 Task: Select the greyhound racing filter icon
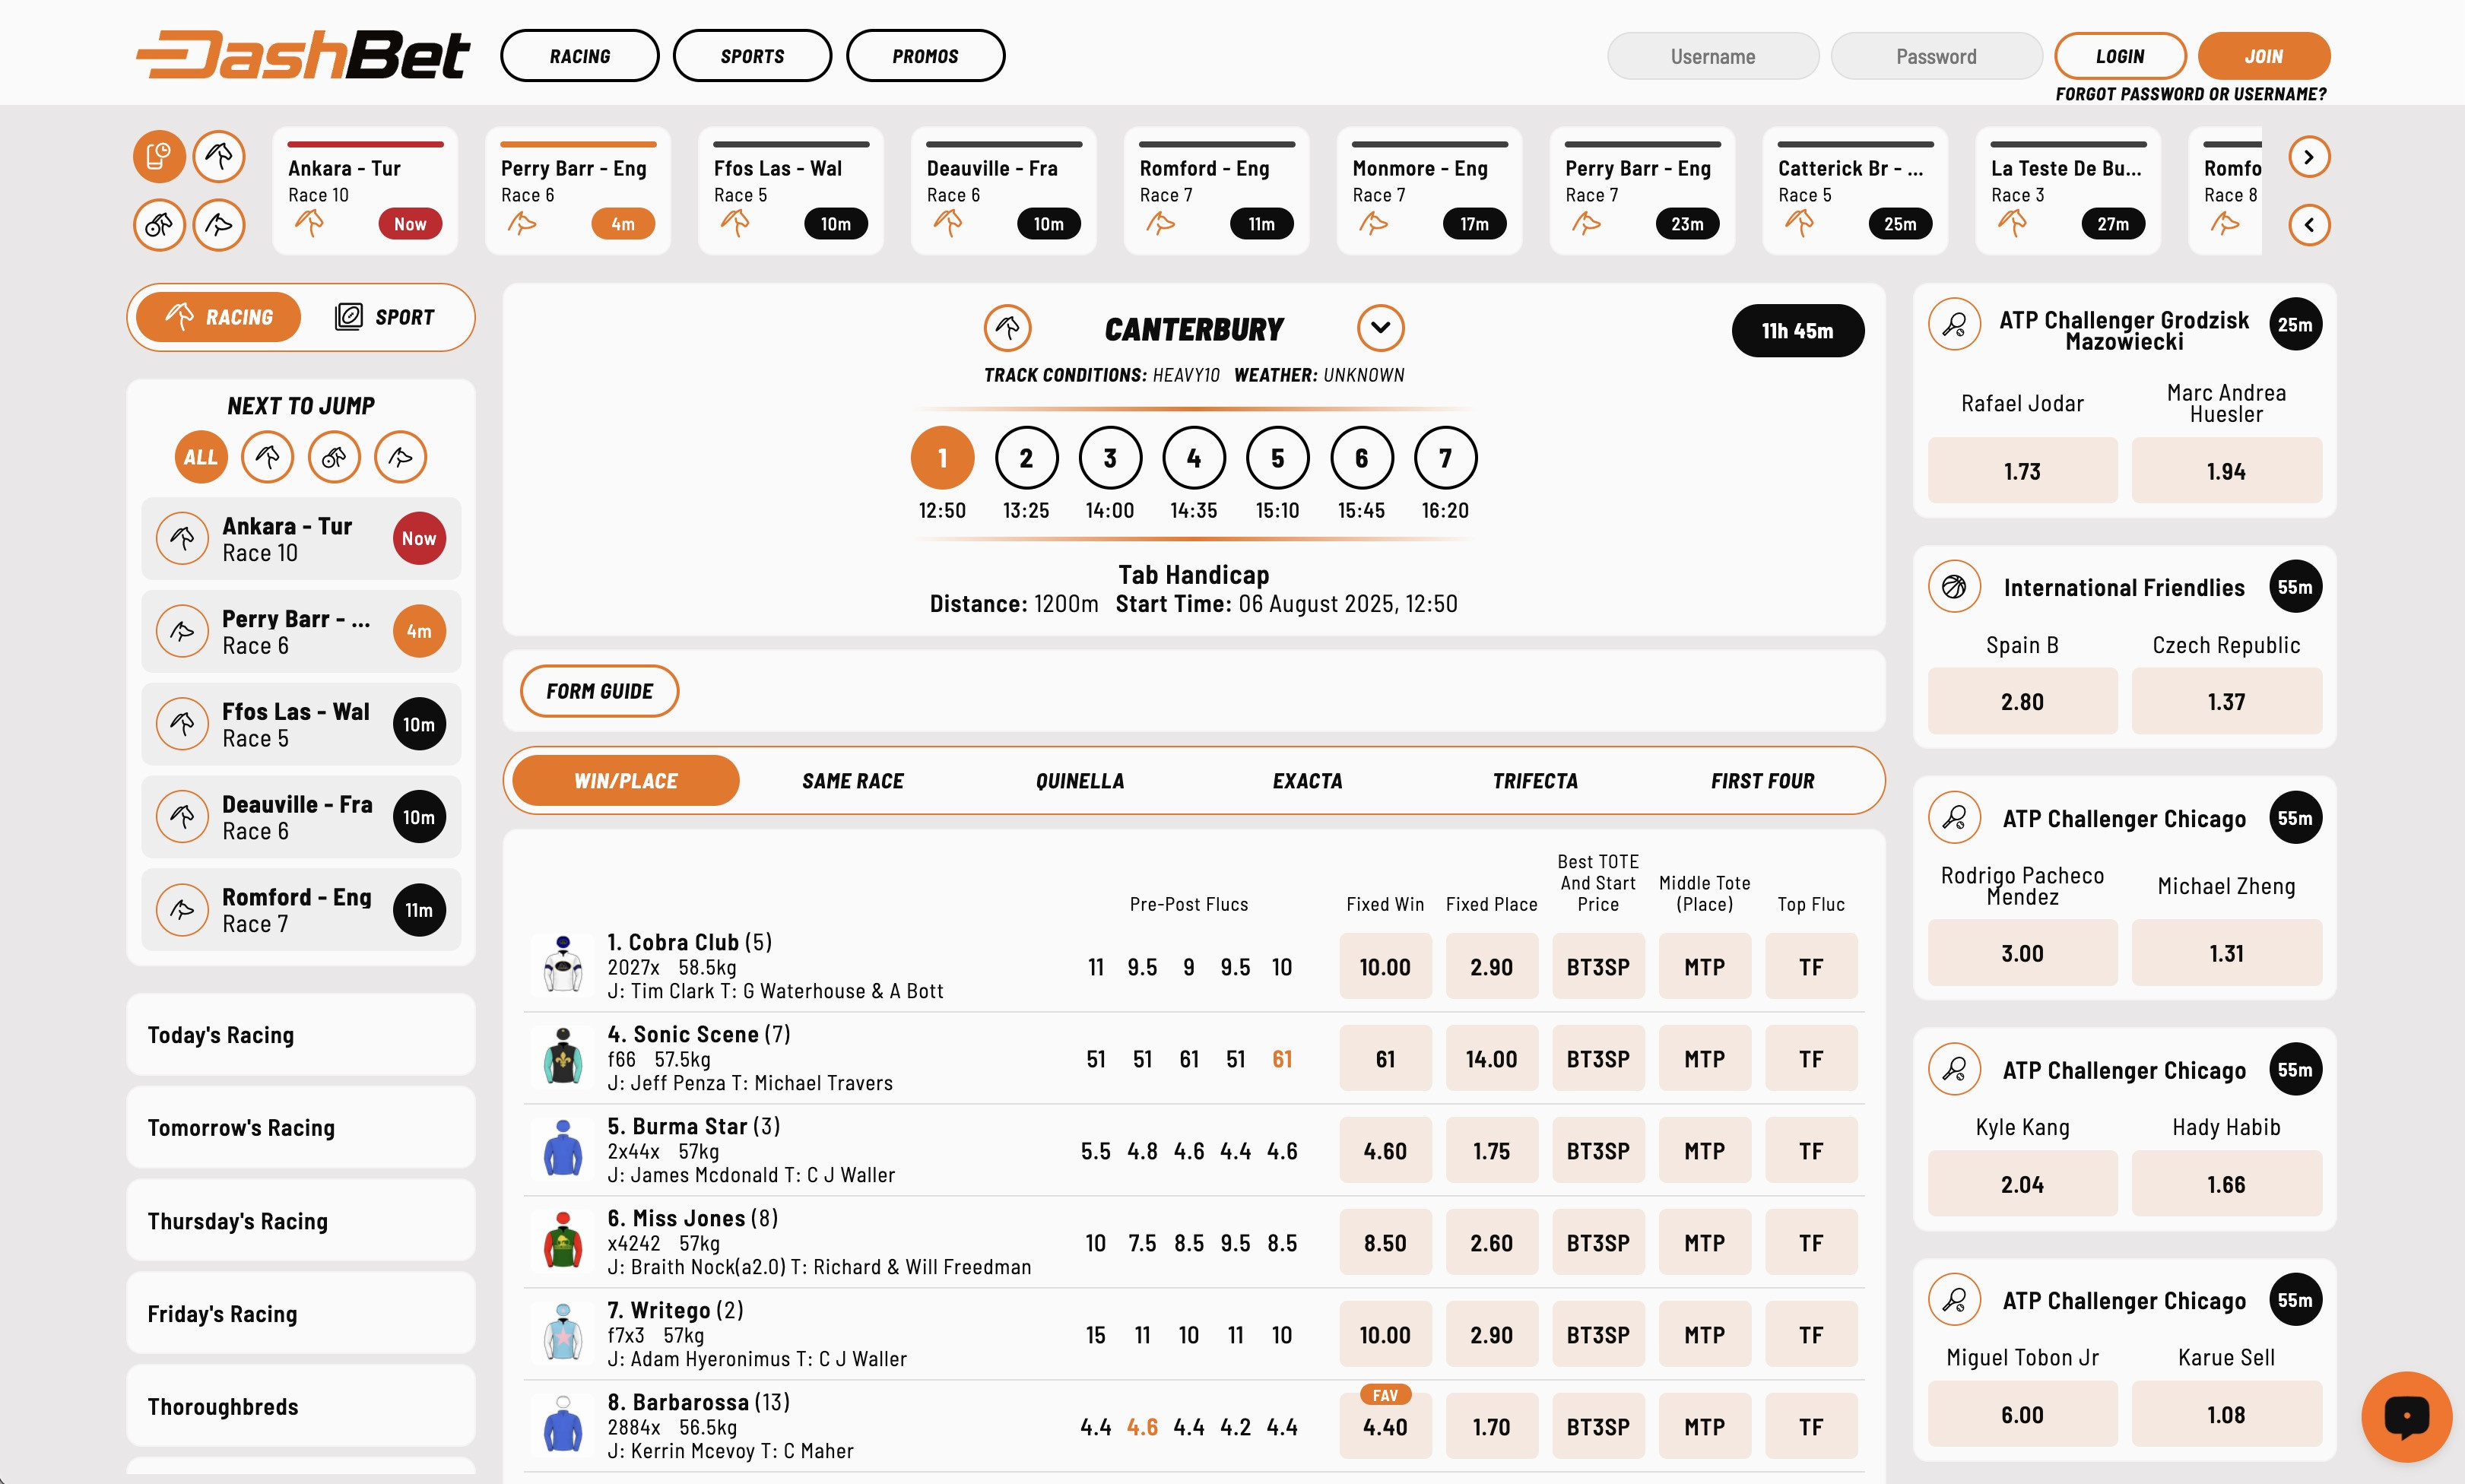(220, 225)
